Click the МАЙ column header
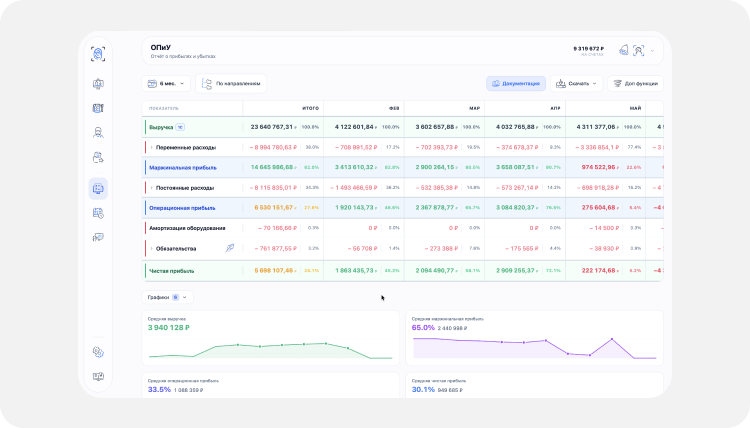The height and width of the screenshot is (428, 750). pos(636,109)
